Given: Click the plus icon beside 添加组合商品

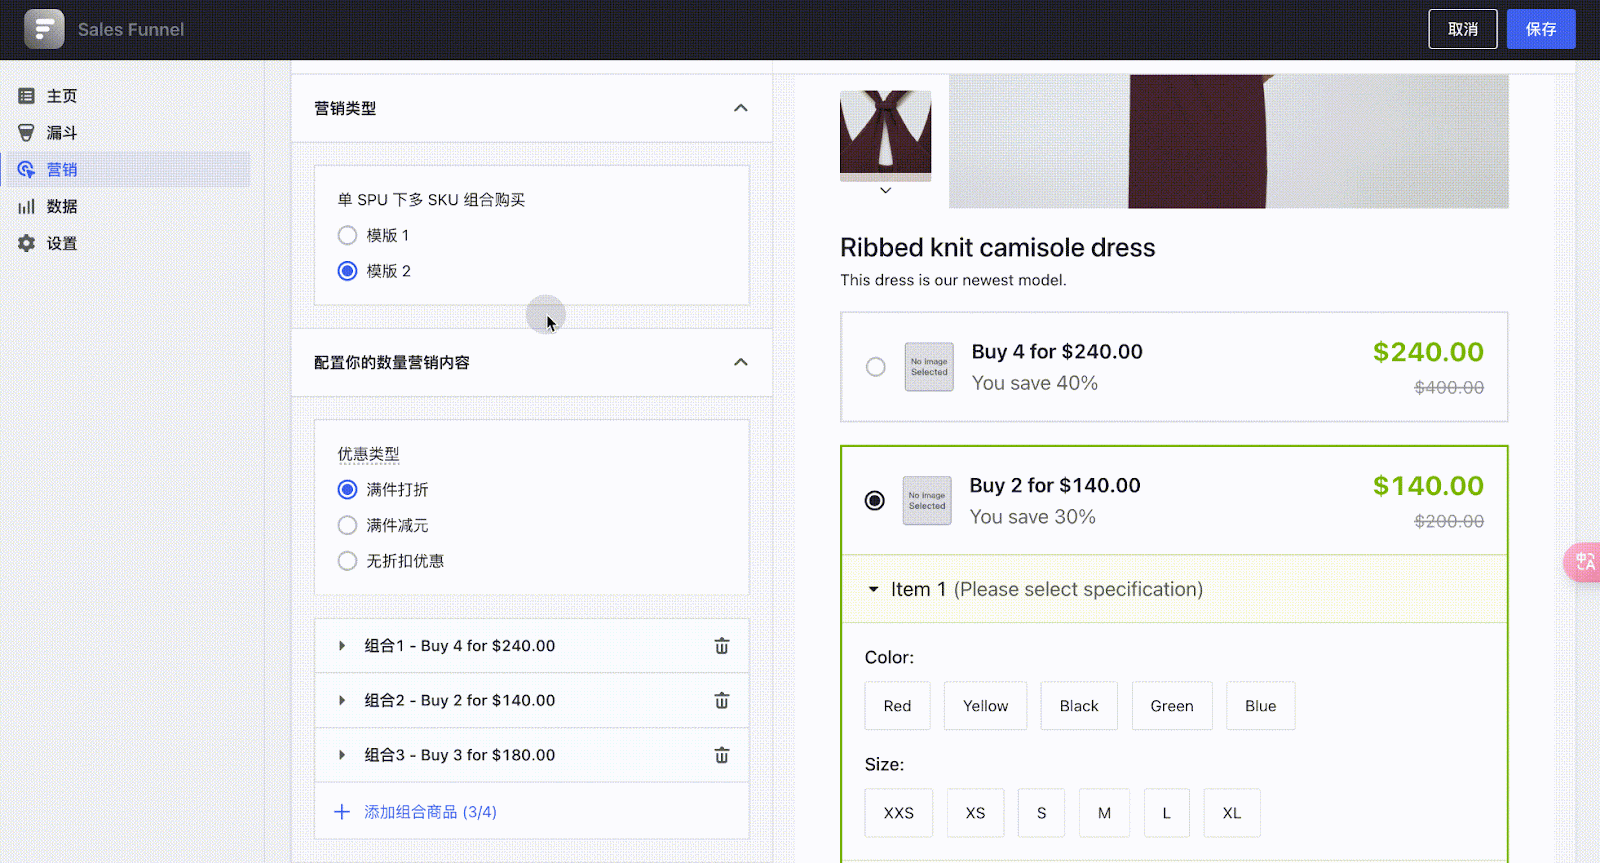Looking at the screenshot, I should tap(342, 812).
